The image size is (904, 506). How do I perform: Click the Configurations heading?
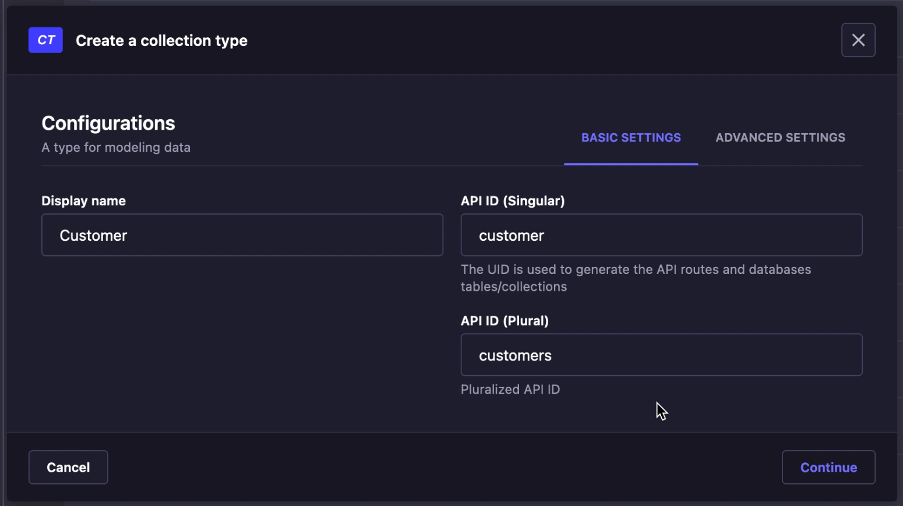(108, 123)
